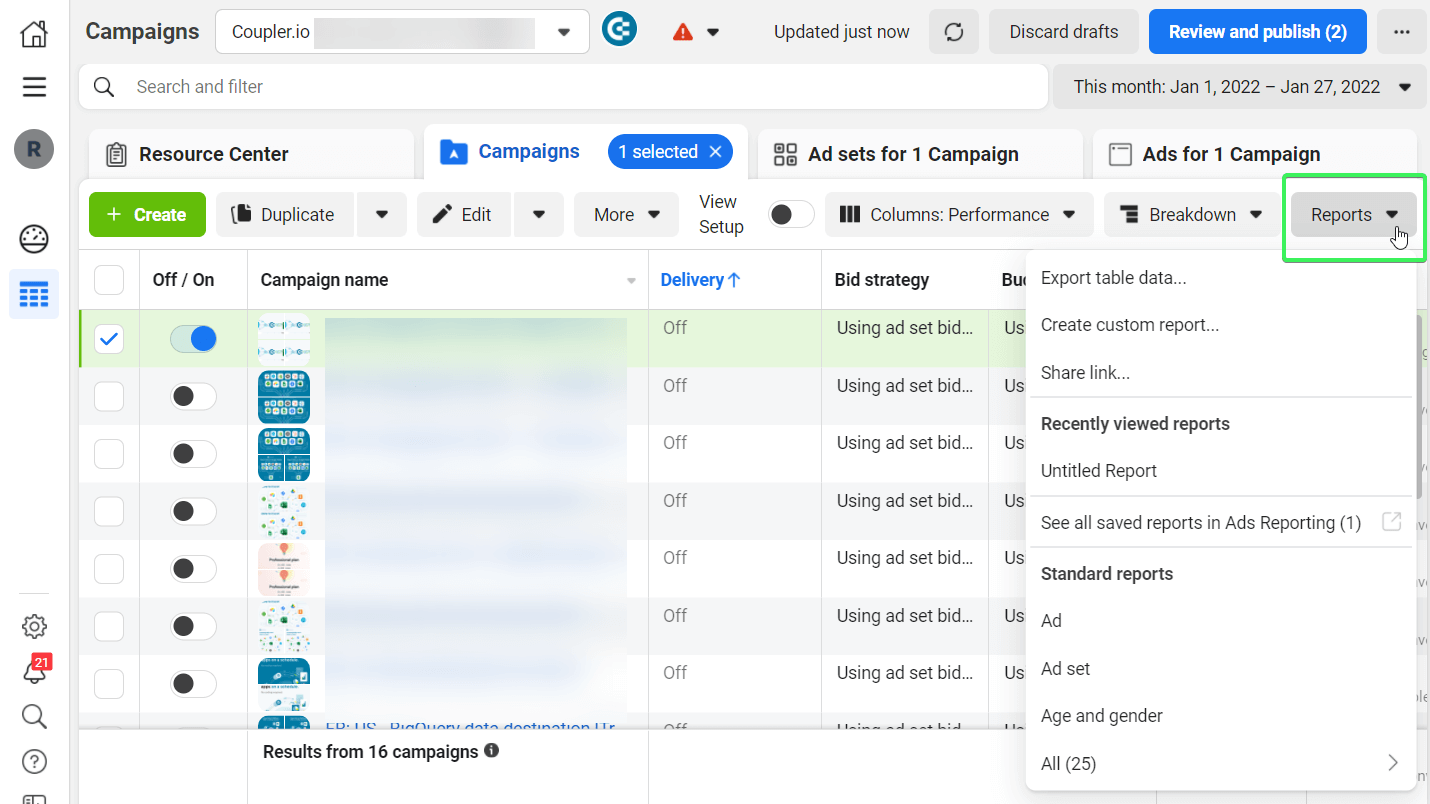Click the refresh icon button
The image size is (1430, 804).
coord(954,32)
